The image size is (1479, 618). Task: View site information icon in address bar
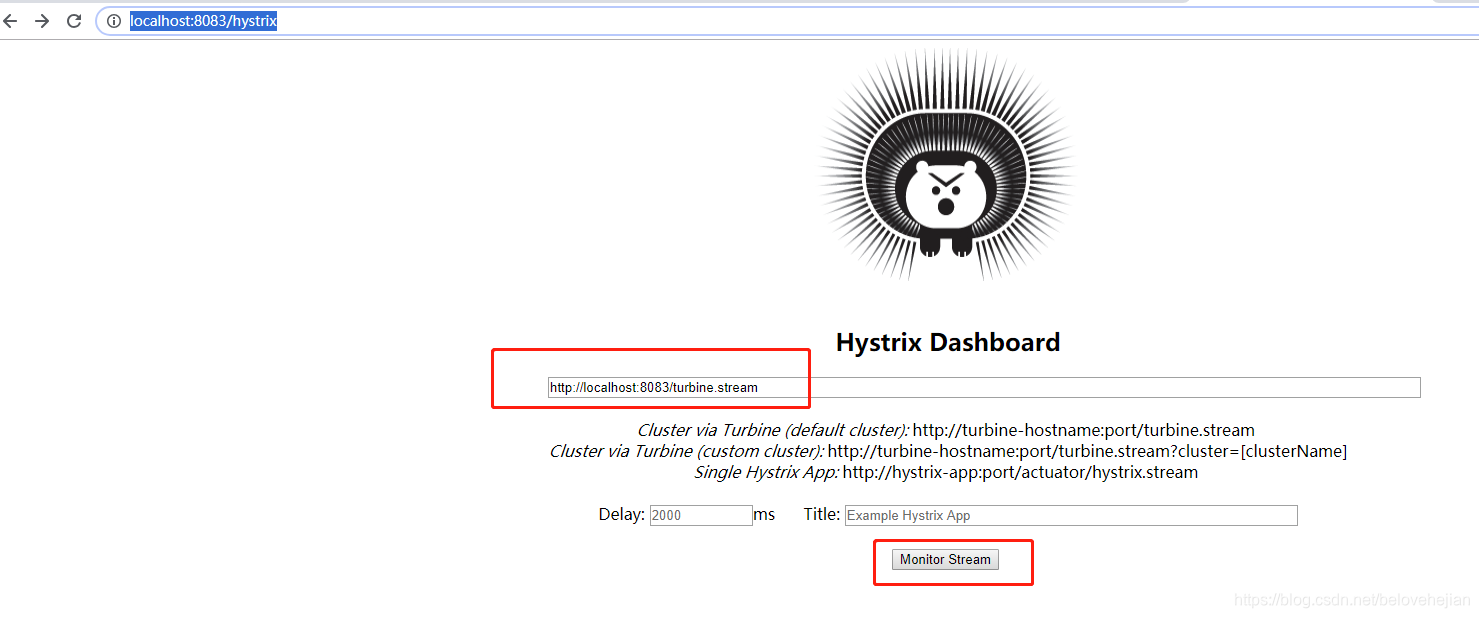[x=114, y=21]
